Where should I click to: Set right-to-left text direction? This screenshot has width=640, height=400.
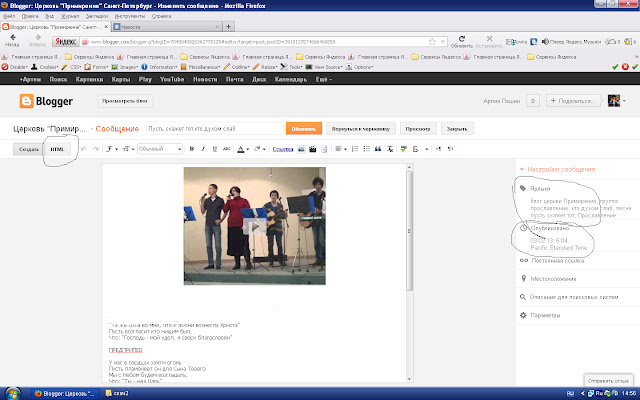(450, 149)
